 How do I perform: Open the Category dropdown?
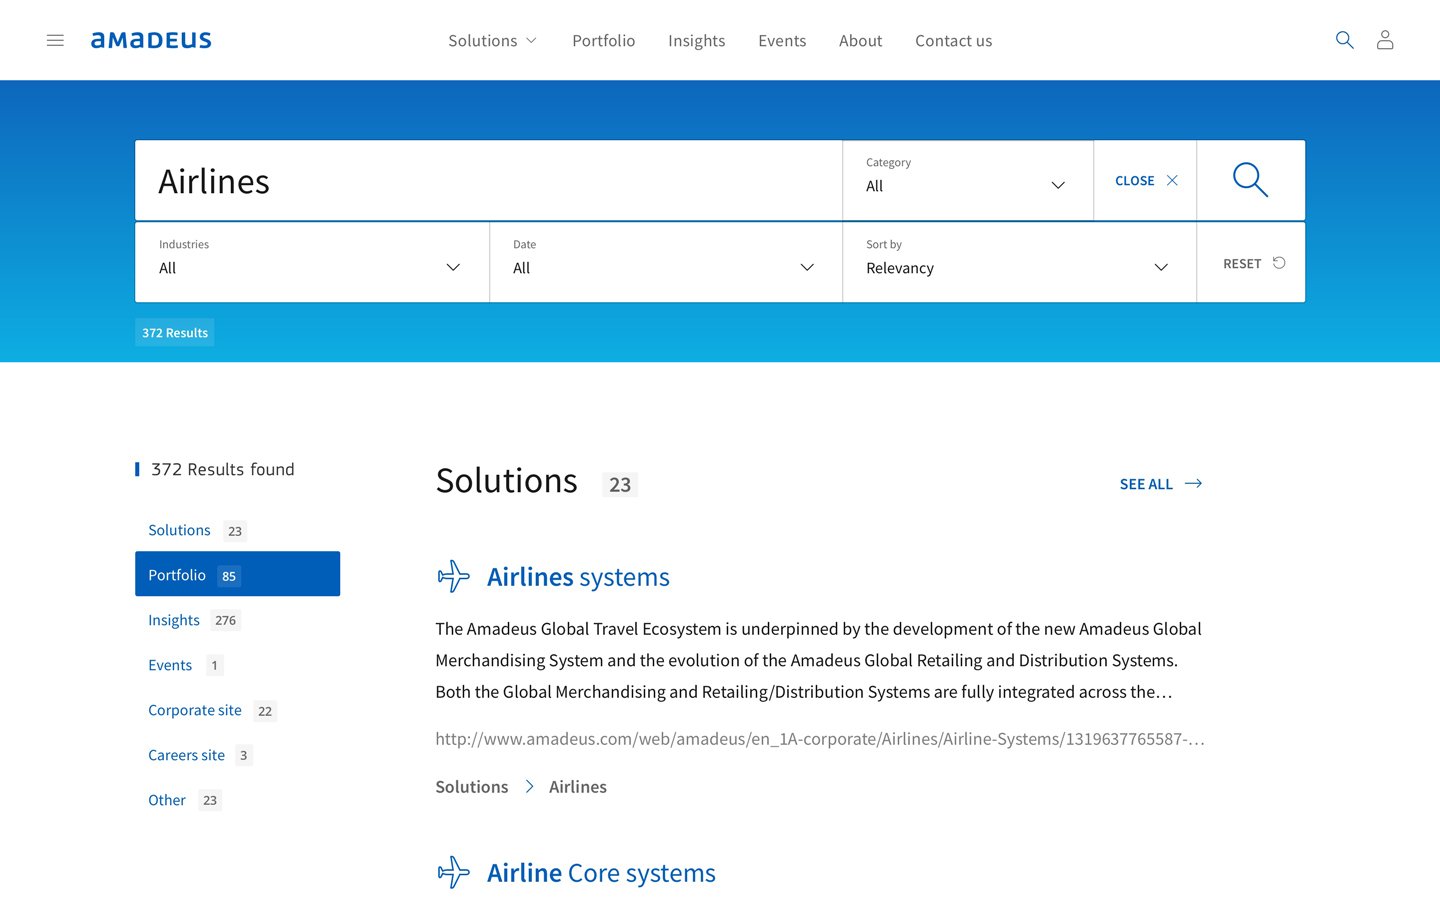click(968, 180)
